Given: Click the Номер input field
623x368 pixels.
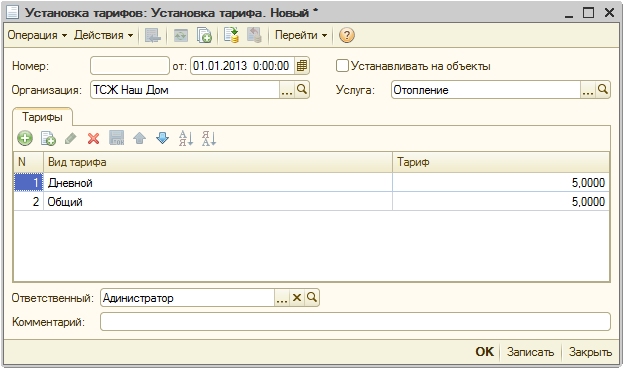Looking at the screenshot, I should [x=130, y=66].
